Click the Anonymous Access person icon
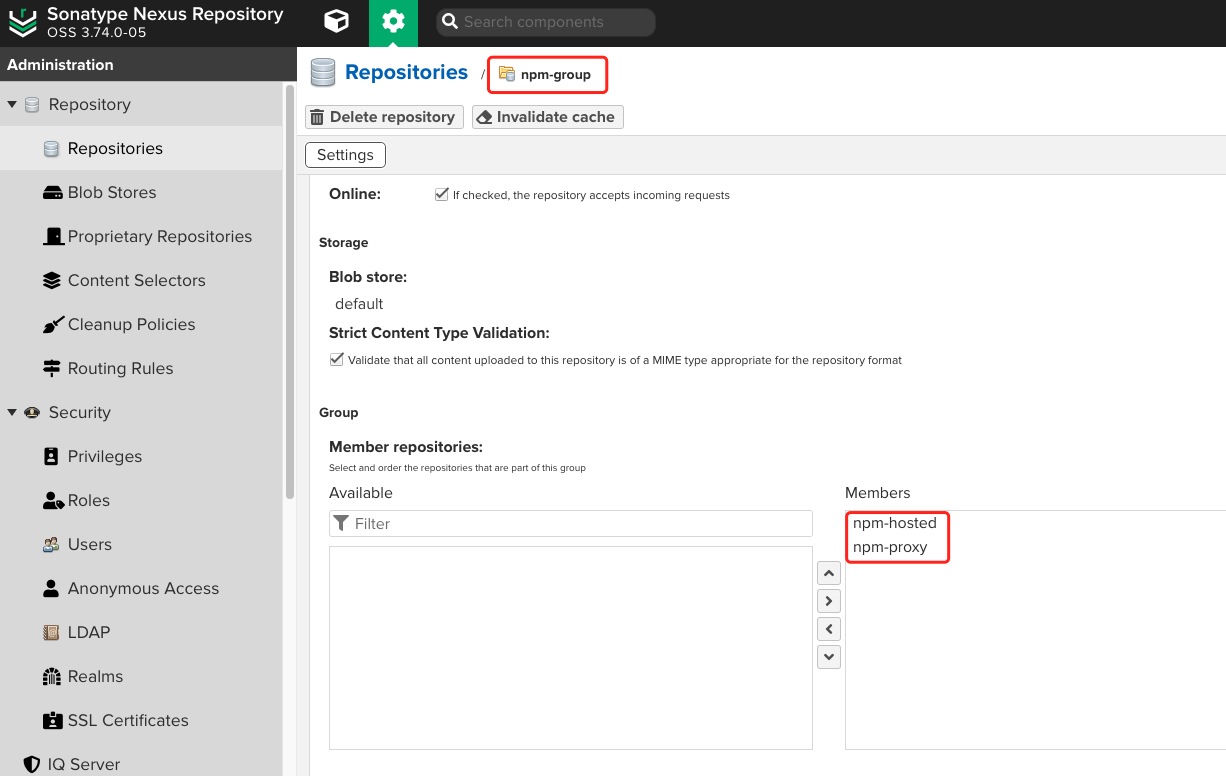 point(52,589)
